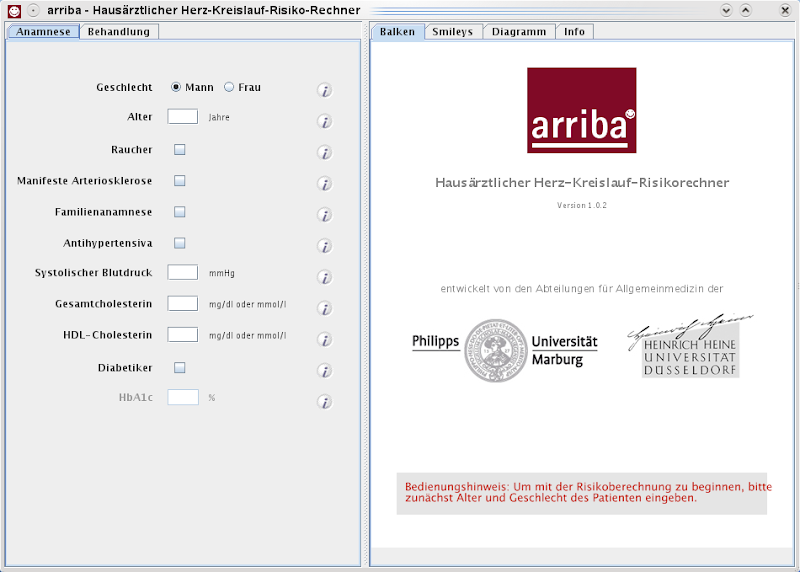Click Systolischer Blutdruck input field
The width and height of the screenshot is (800, 572).
[x=183, y=272]
